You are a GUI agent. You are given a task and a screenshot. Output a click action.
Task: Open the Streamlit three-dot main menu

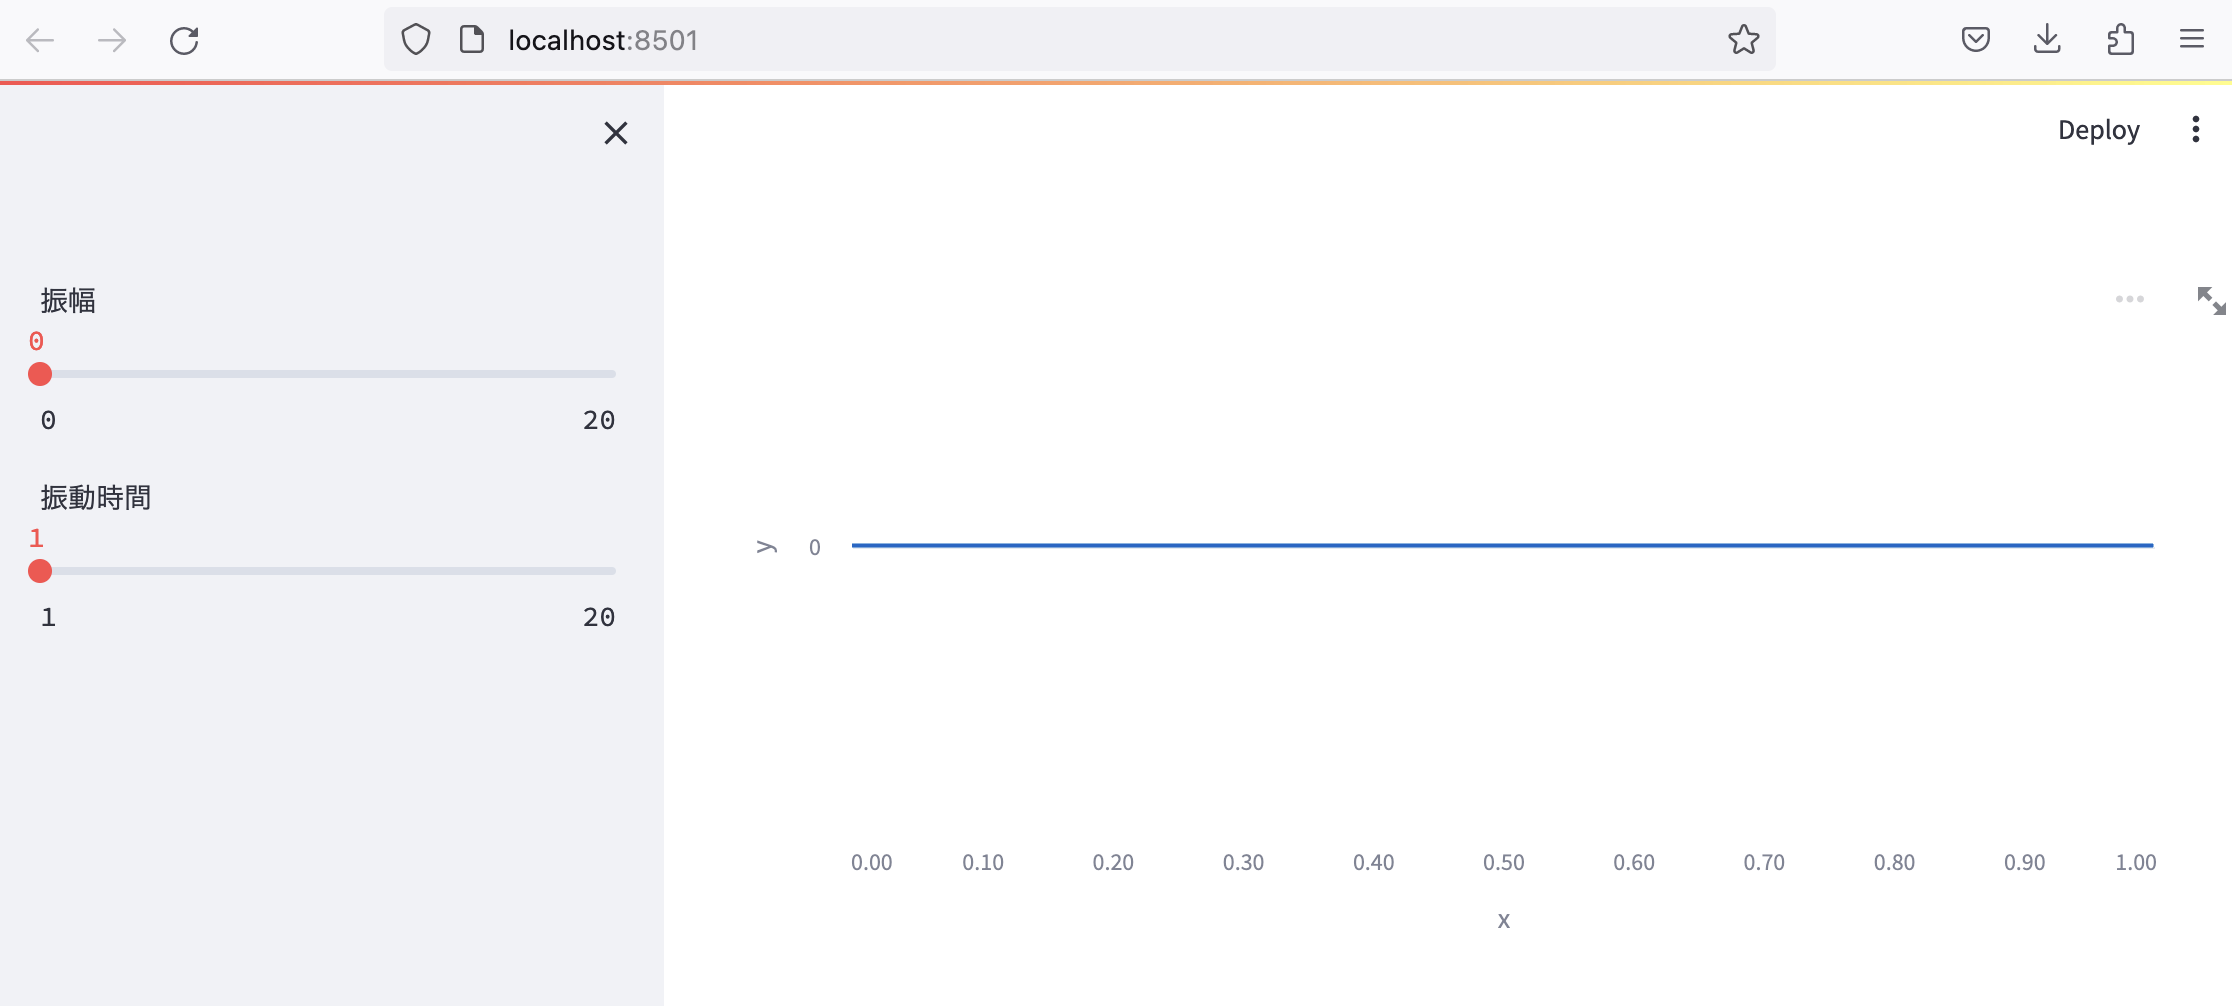point(2196,130)
